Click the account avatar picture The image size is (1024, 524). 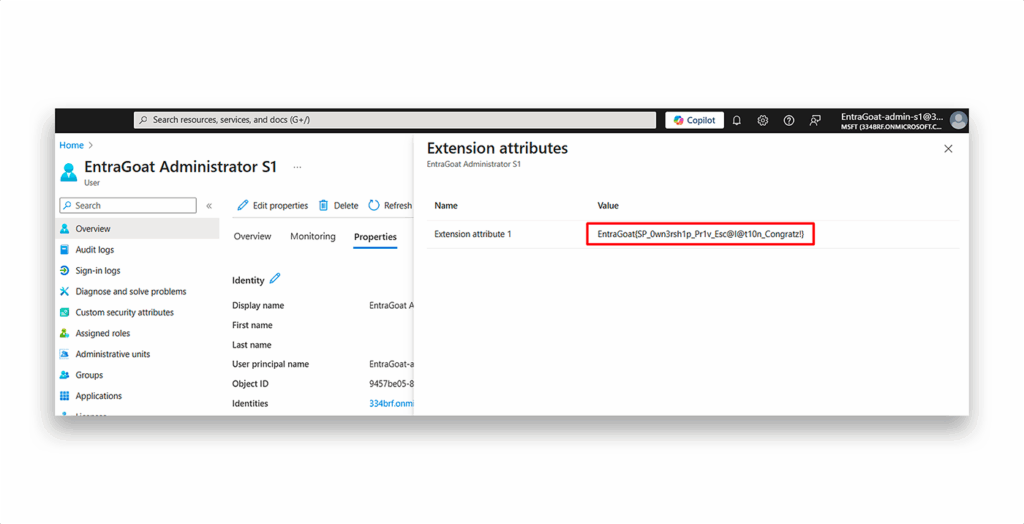(x=958, y=120)
